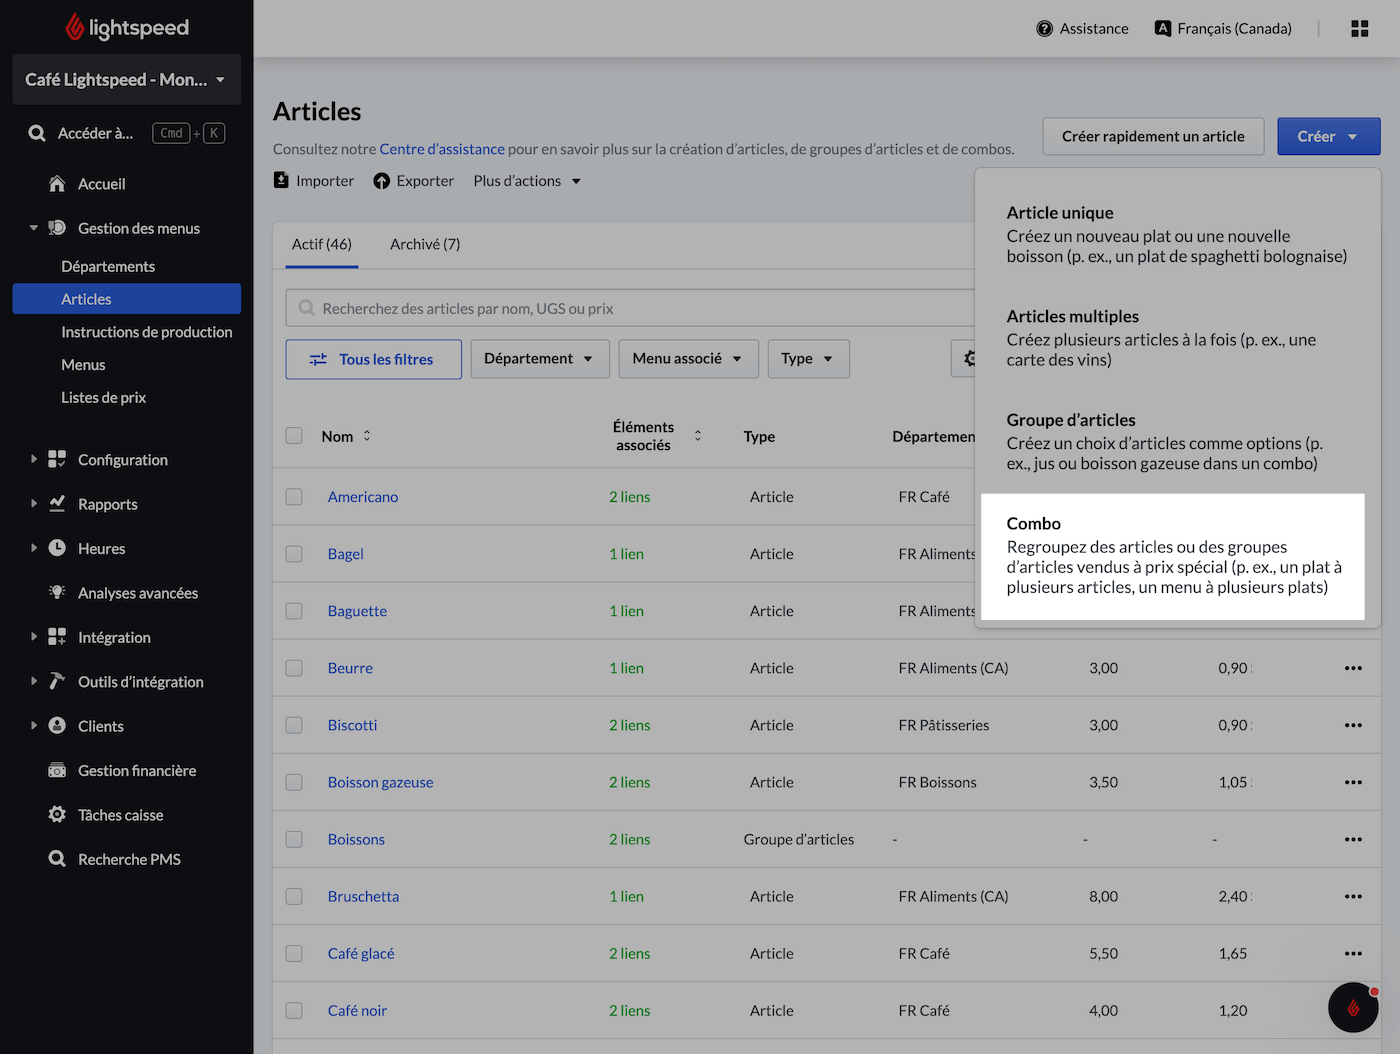Screen dimensions: 1400x1054
Task: Click the Lightspeed flame logo
Action: pyautogui.click(x=75, y=27)
